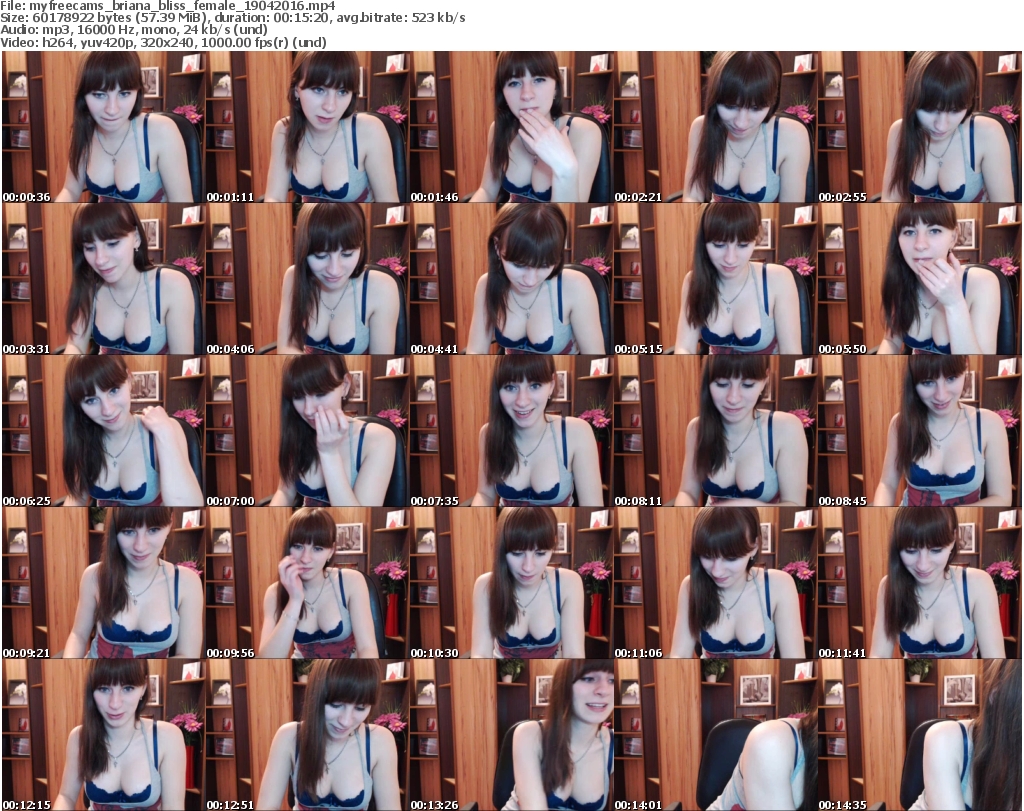Select the thumbnail timestamped 00:11:06
This screenshot has height=811, width=1024.
click(x=715, y=583)
